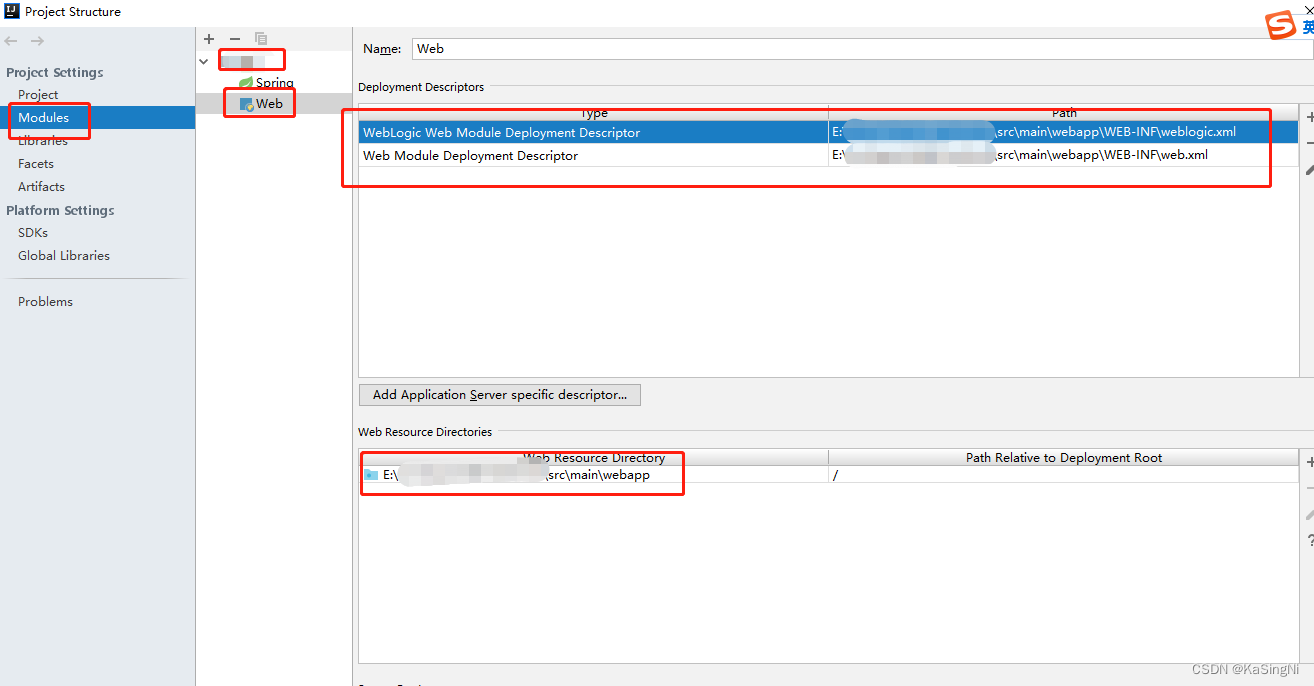The image size is (1314, 686).
Task: Collapse the module tree node chevron
Action: tap(204, 60)
